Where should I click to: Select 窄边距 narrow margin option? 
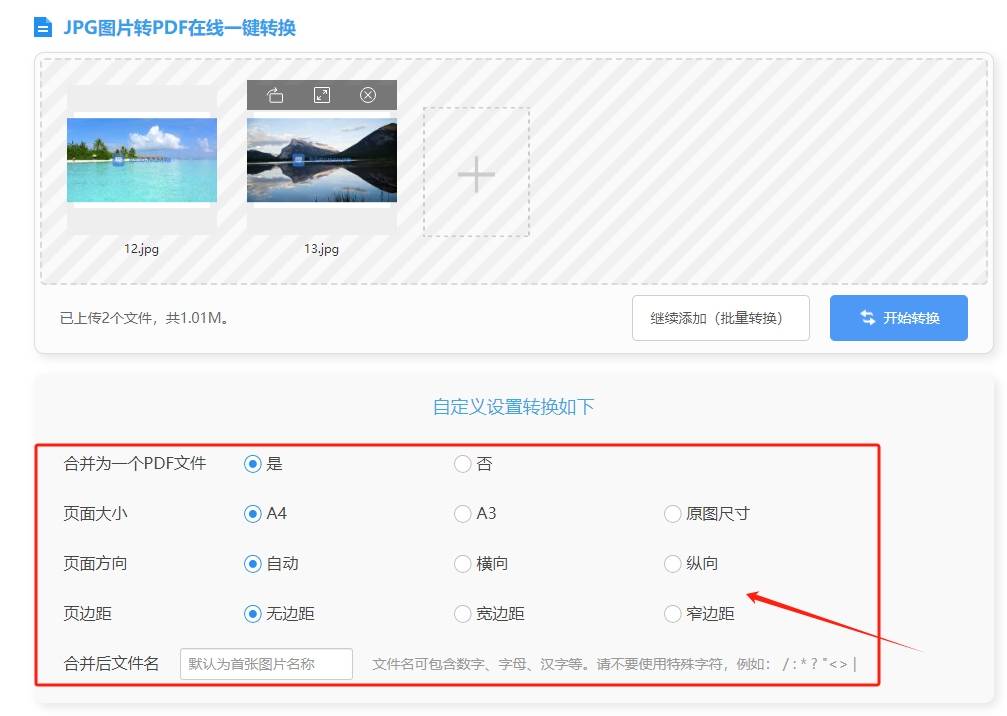(672, 614)
